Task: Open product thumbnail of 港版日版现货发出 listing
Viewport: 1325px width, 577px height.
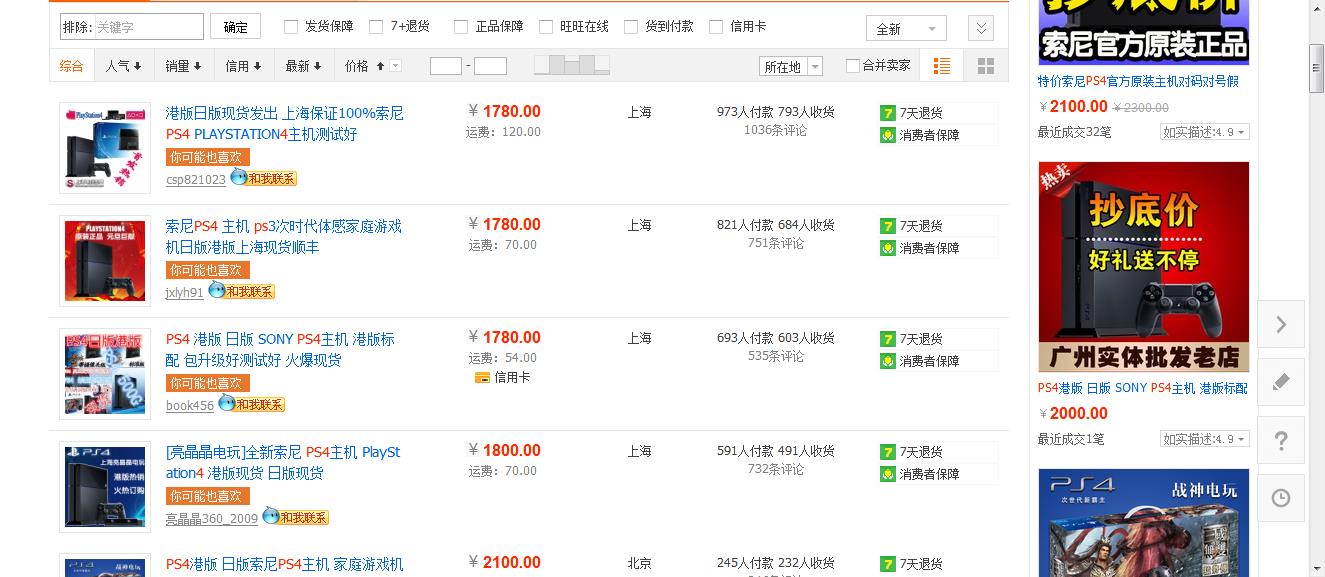Action: (x=105, y=148)
